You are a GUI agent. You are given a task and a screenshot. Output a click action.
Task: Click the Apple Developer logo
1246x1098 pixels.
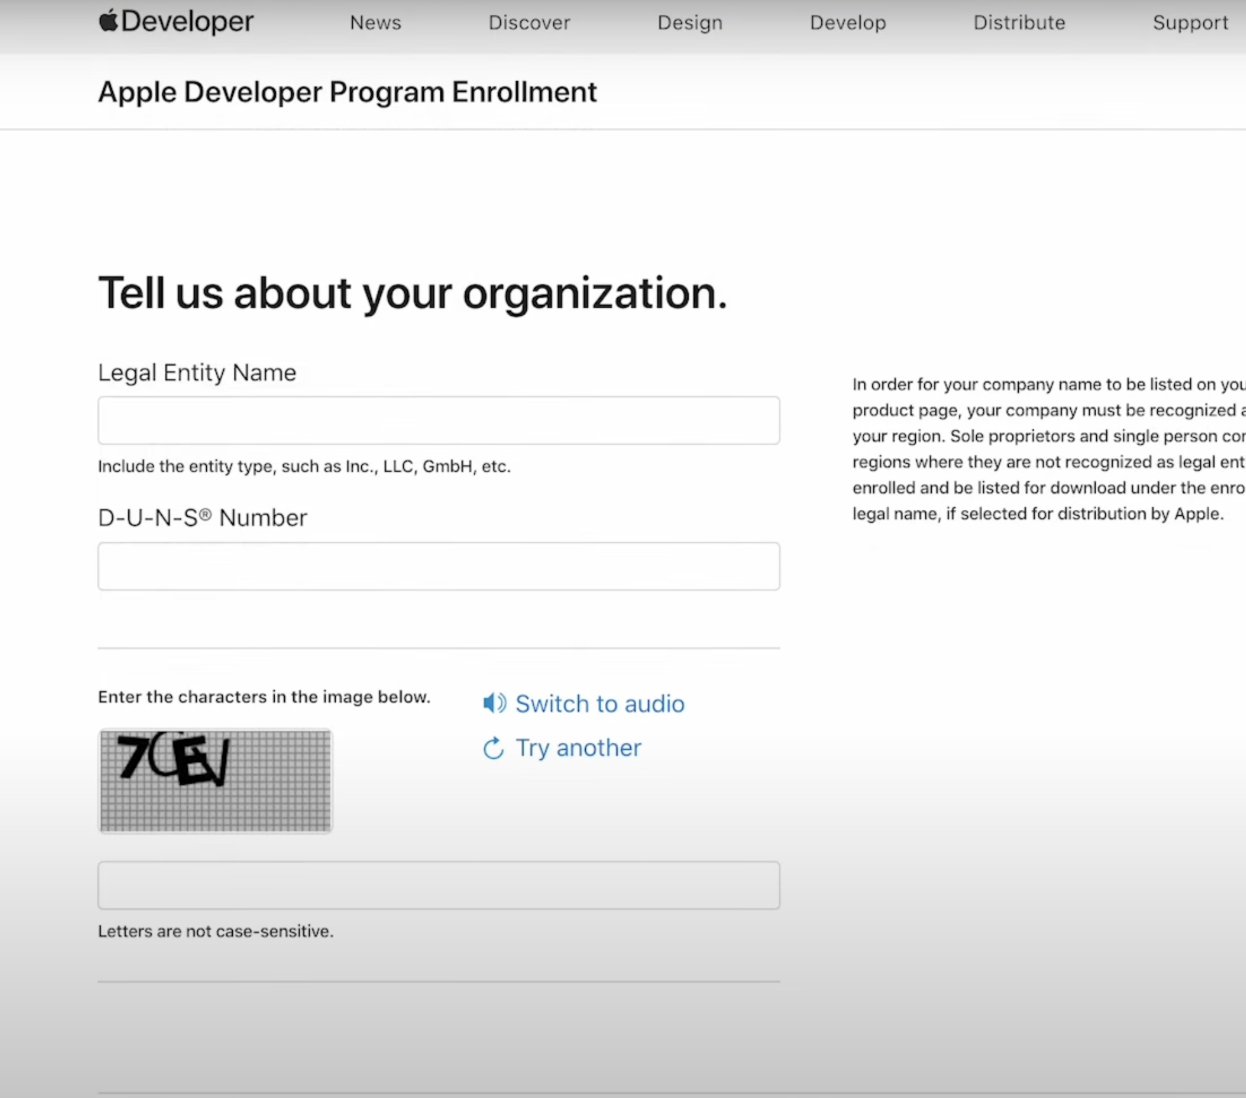pos(176,21)
